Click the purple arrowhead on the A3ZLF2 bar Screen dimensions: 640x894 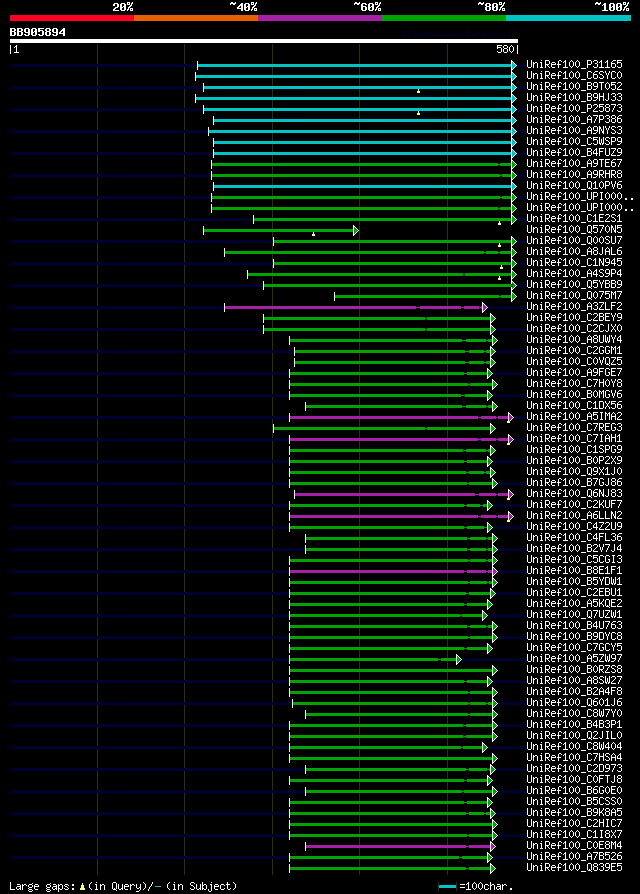pyautogui.click(x=484, y=307)
